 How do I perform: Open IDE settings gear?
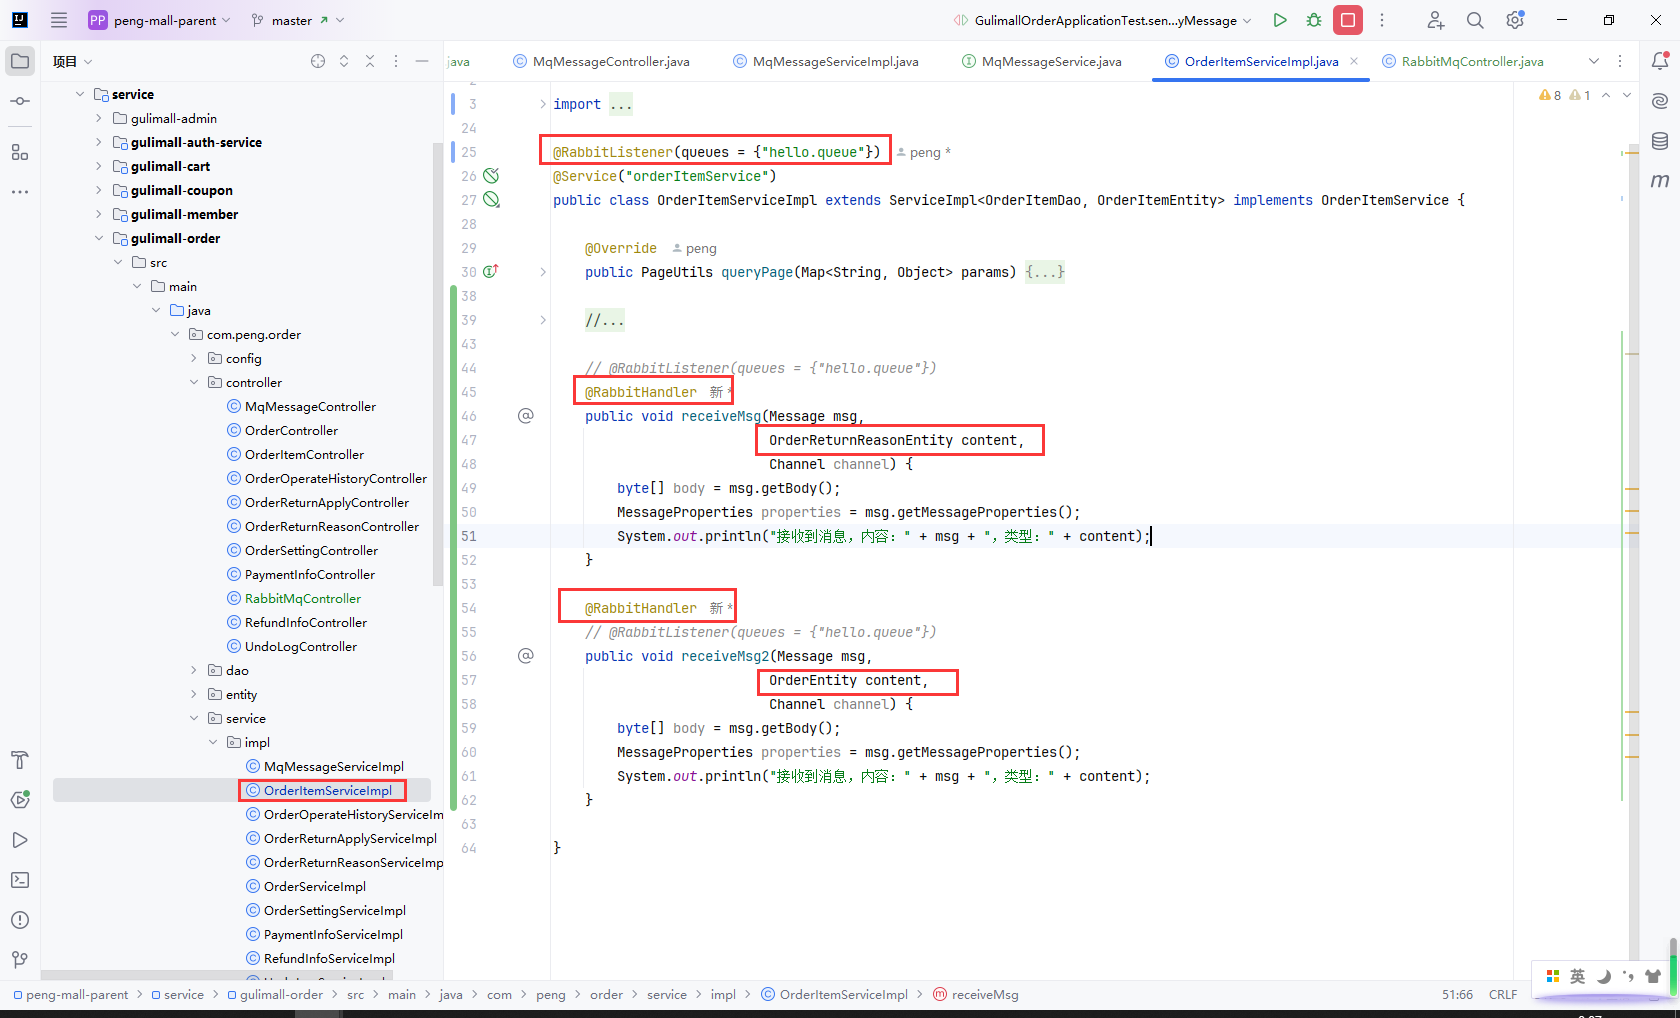[x=1515, y=20]
